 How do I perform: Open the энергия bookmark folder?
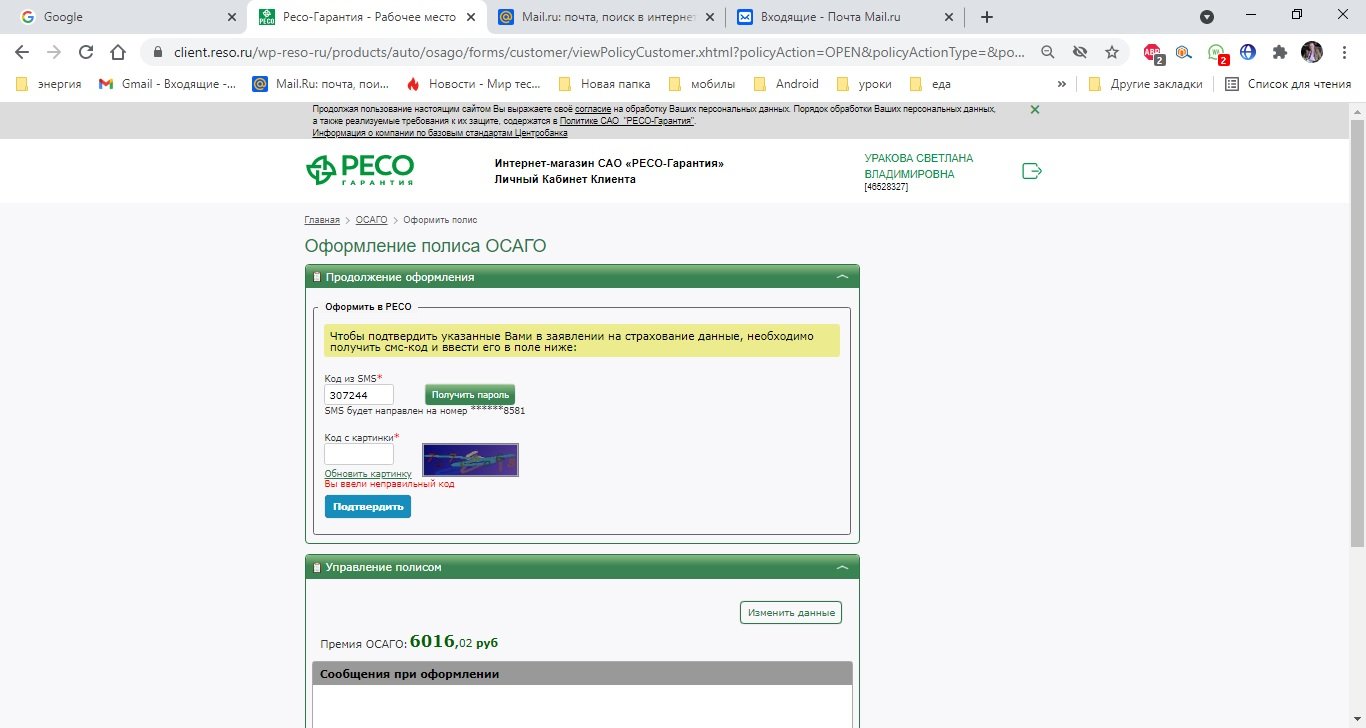coord(48,84)
